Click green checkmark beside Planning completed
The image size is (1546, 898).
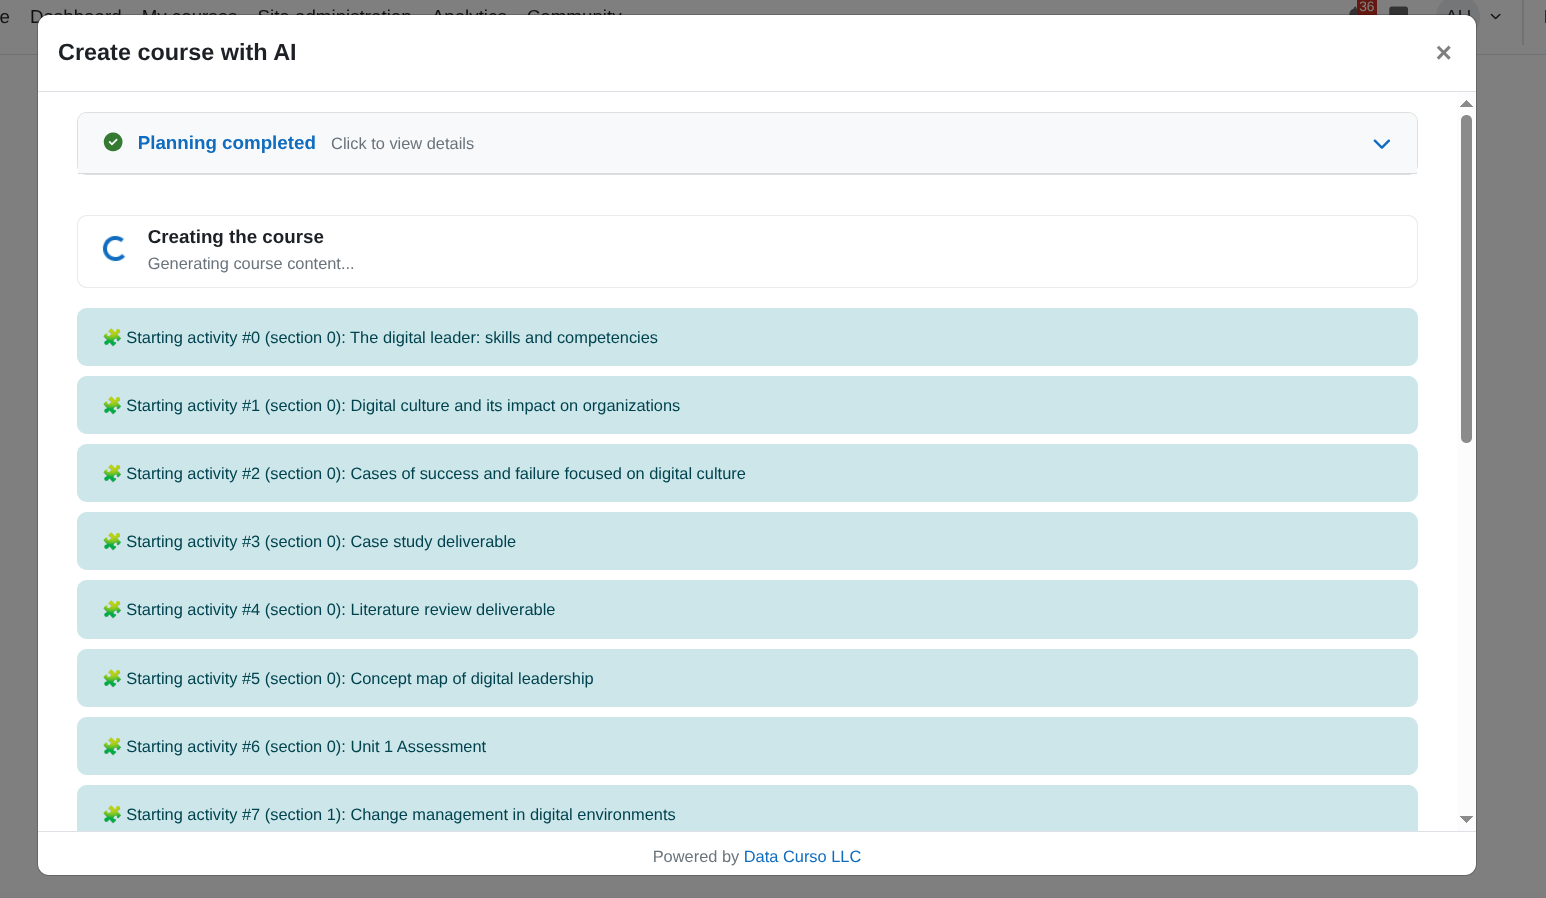[x=113, y=142]
